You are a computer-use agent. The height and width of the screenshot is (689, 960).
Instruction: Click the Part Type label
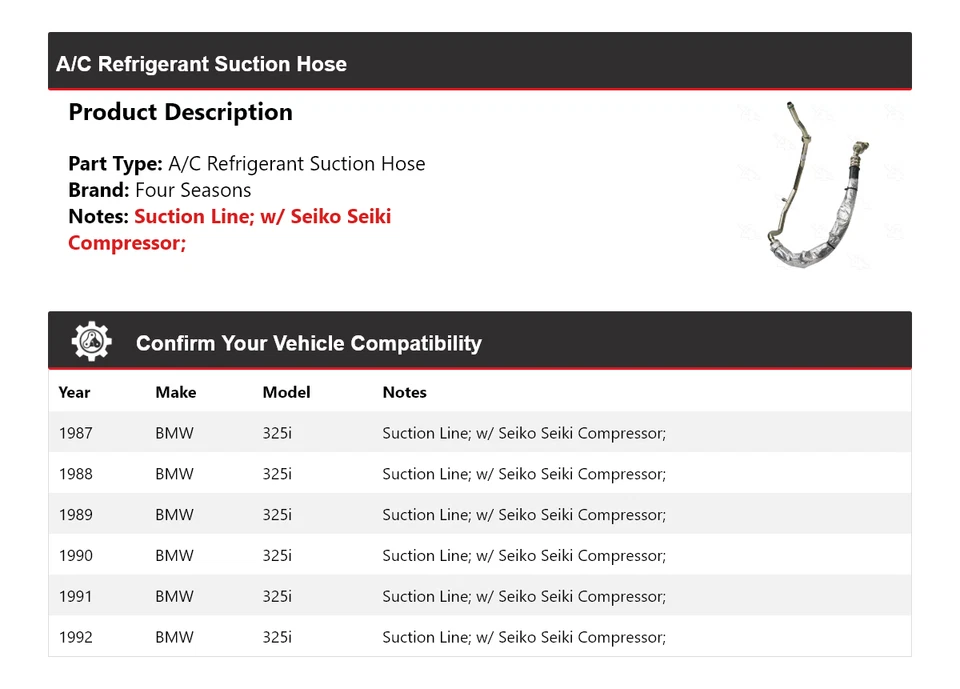point(115,164)
